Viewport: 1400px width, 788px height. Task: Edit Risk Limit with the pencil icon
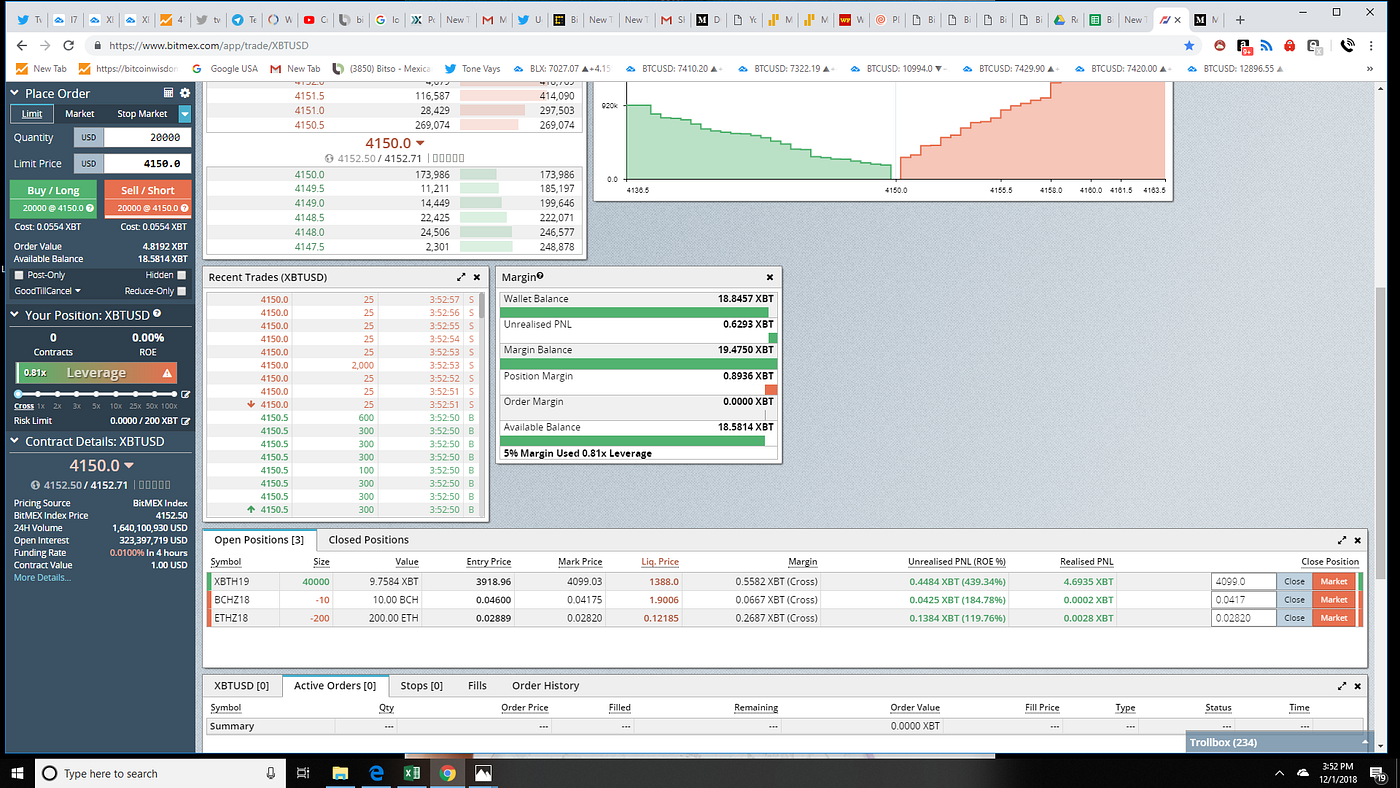click(185, 421)
